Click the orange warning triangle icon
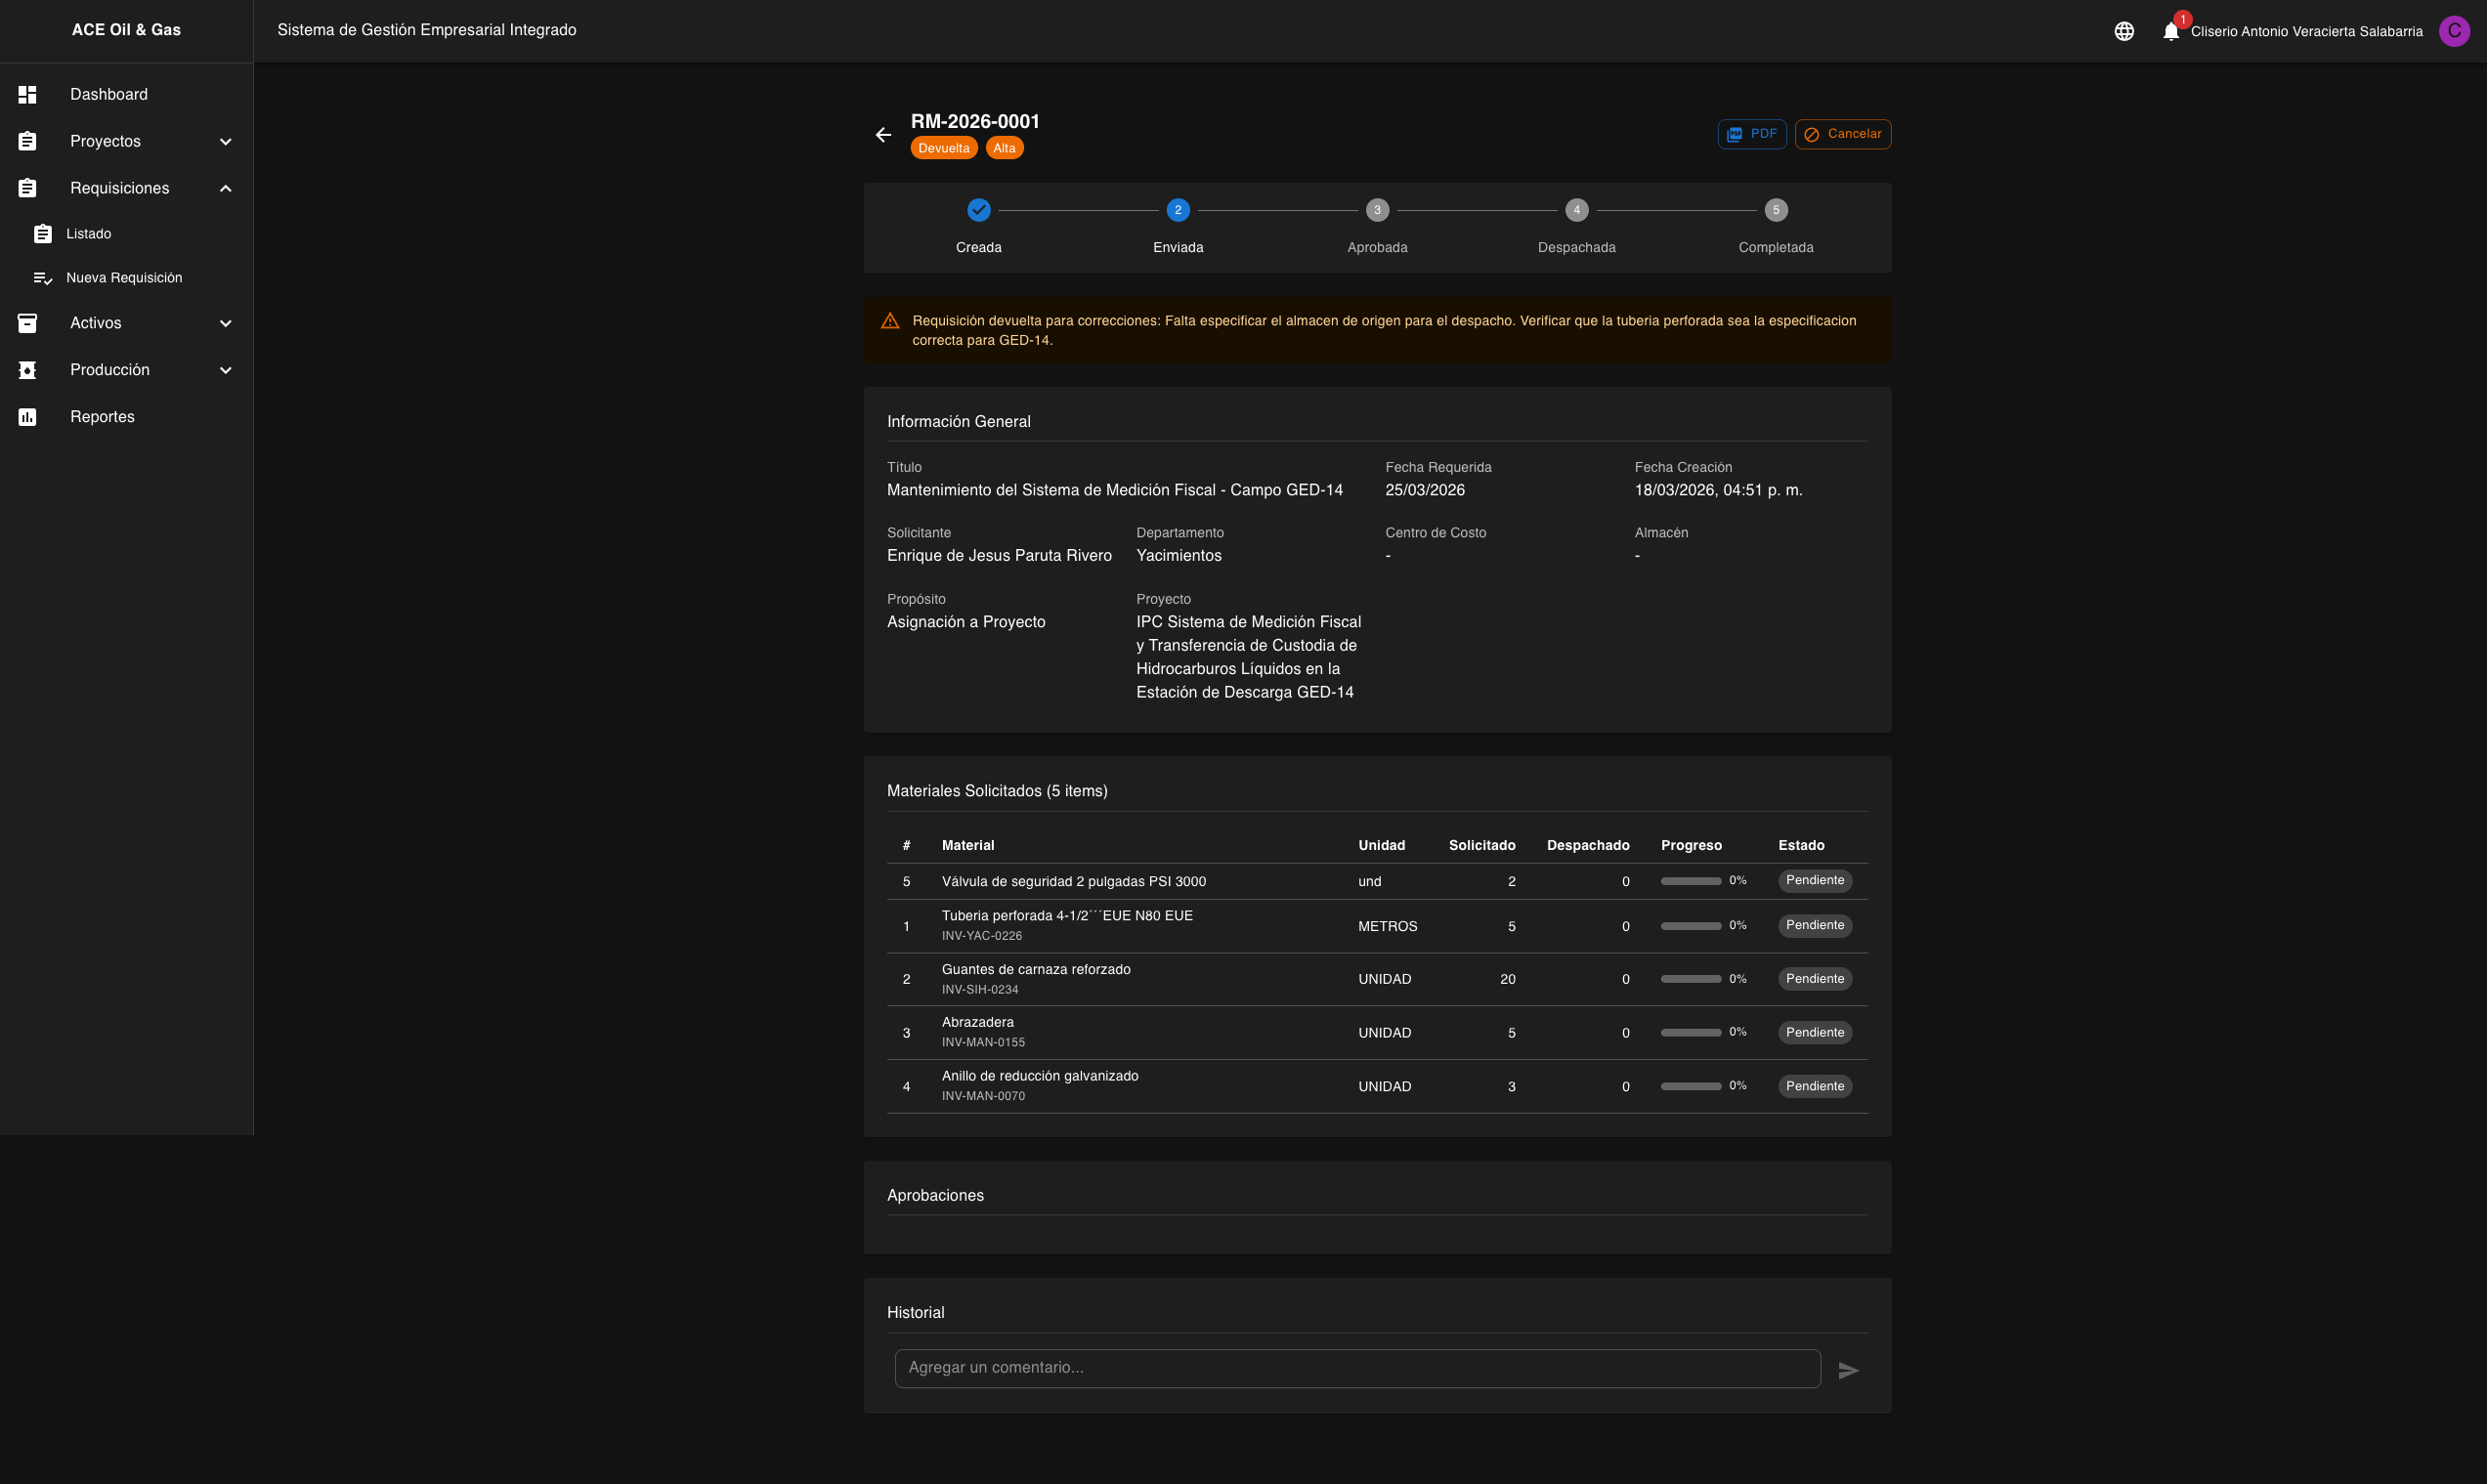The width and height of the screenshot is (2487, 1484). [889, 321]
